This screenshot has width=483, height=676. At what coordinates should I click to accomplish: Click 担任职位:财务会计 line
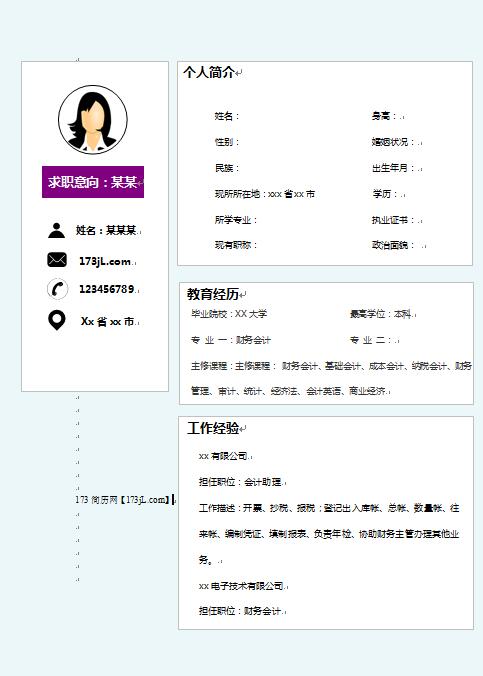240,611
